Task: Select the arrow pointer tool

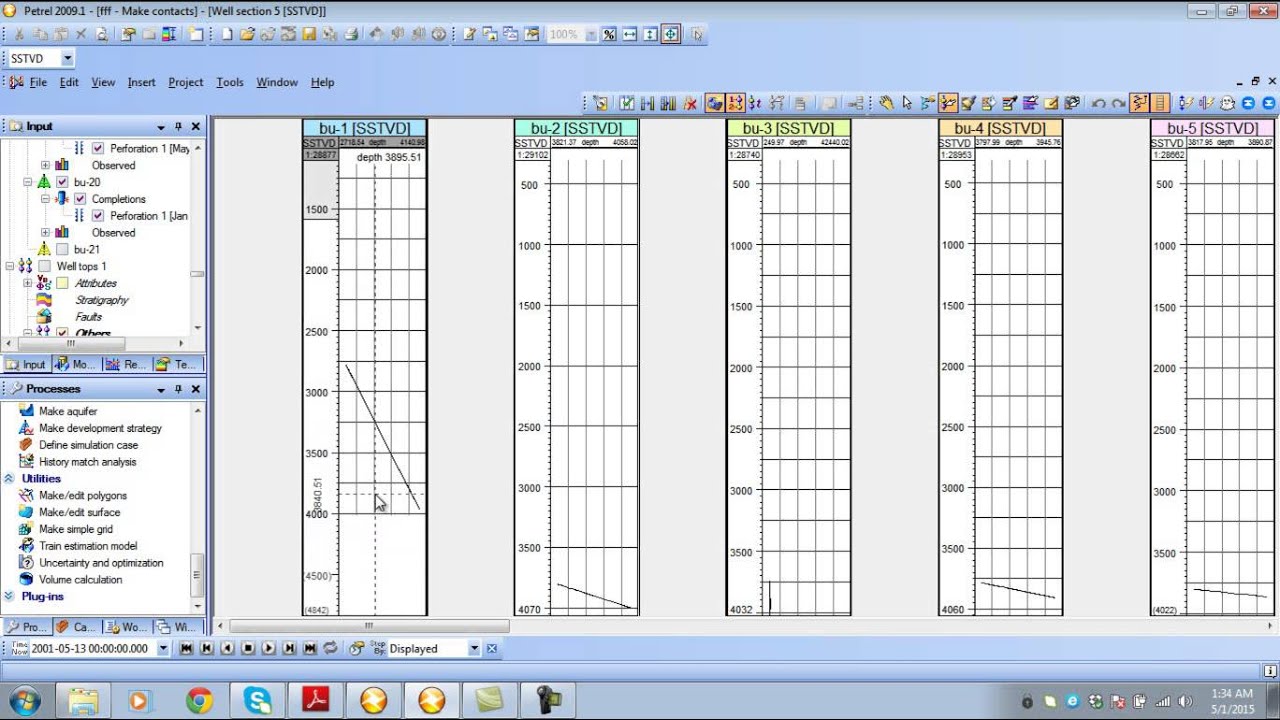Action: coord(907,103)
